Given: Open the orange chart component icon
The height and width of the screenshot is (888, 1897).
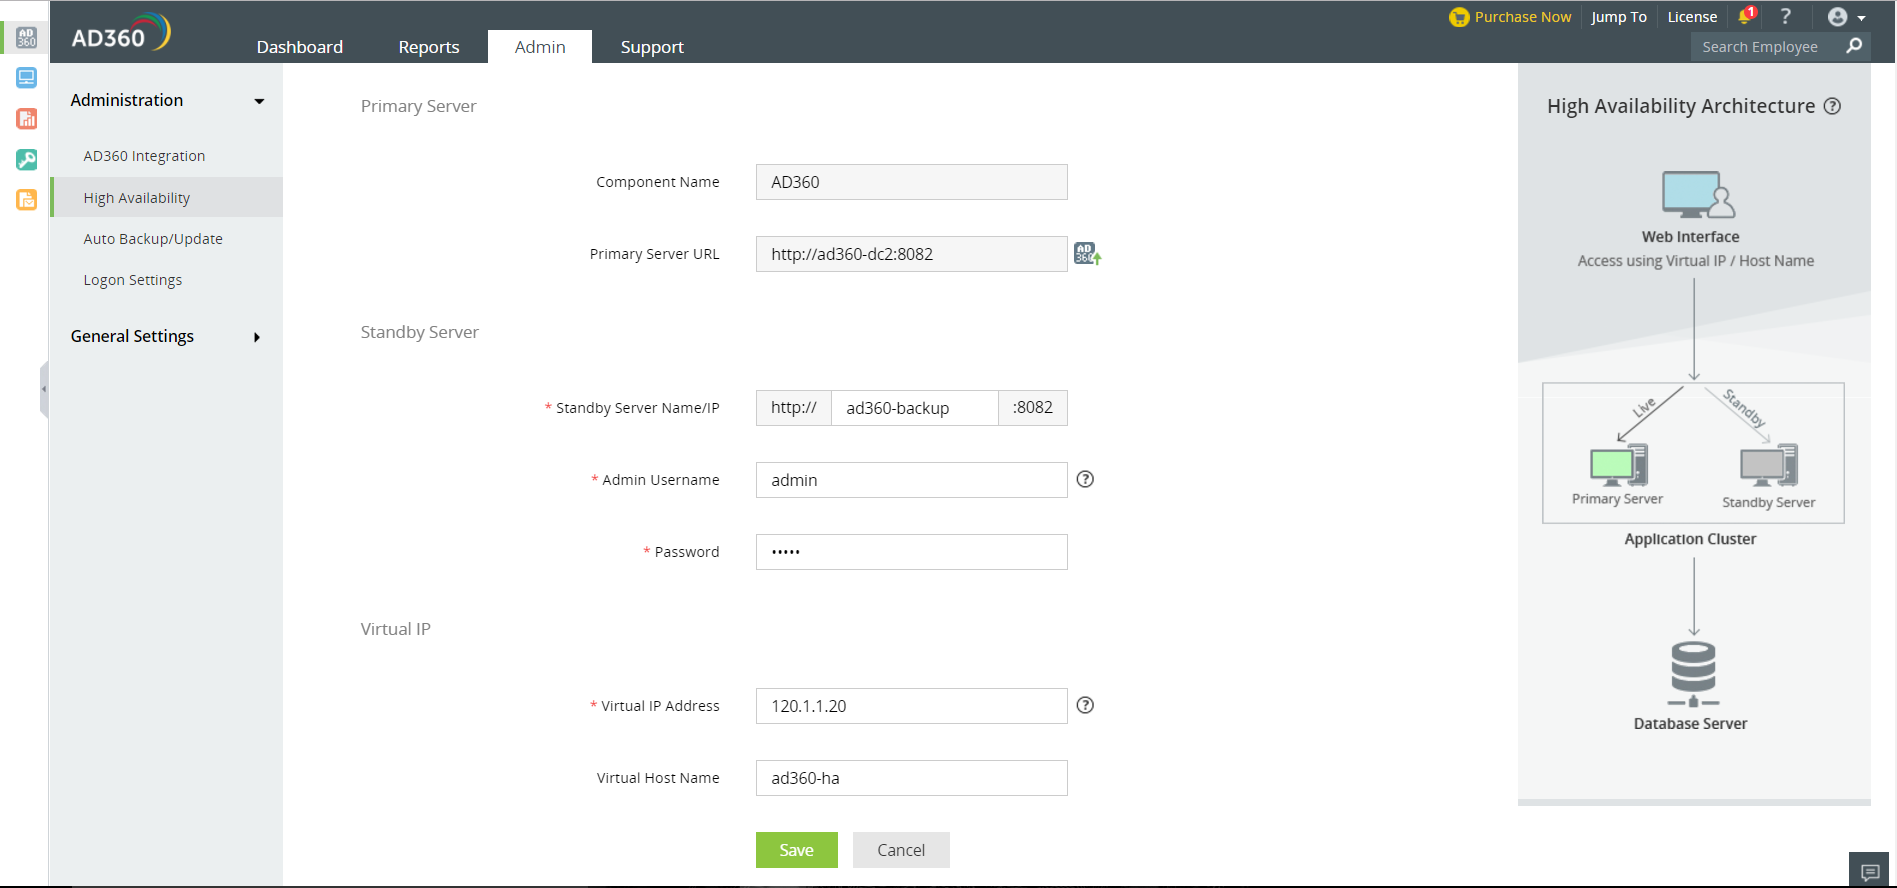Looking at the screenshot, I should point(26,119).
